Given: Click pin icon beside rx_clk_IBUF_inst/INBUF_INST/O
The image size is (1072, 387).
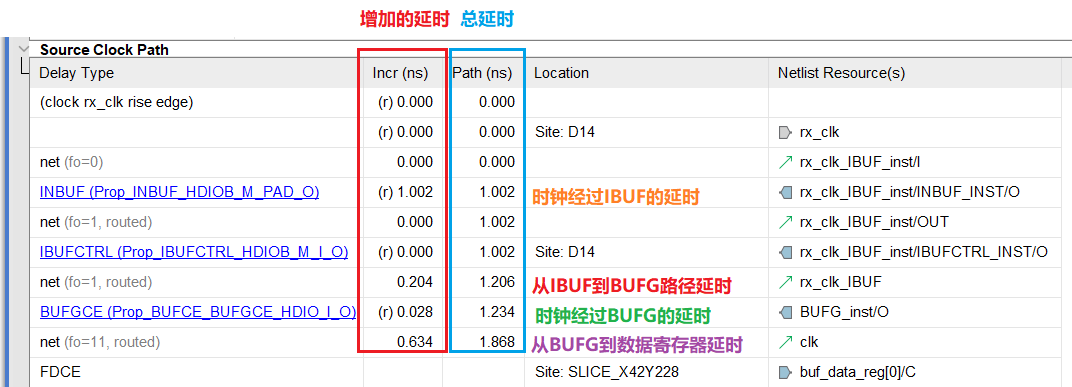Looking at the screenshot, I should tap(786, 192).
